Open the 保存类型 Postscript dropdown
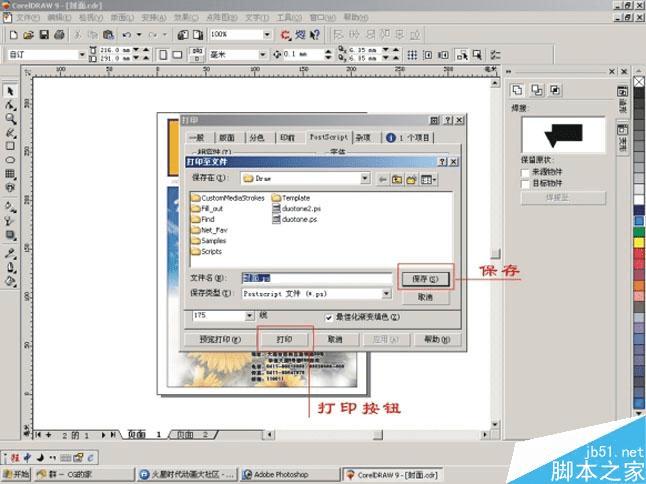 click(x=386, y=293)
